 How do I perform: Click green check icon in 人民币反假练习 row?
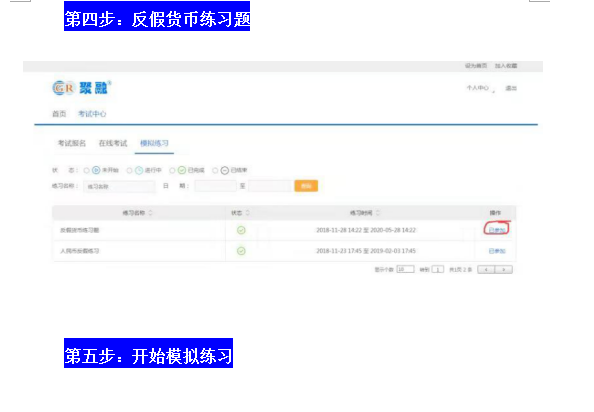pyautogui.click(x=241, y=251)
